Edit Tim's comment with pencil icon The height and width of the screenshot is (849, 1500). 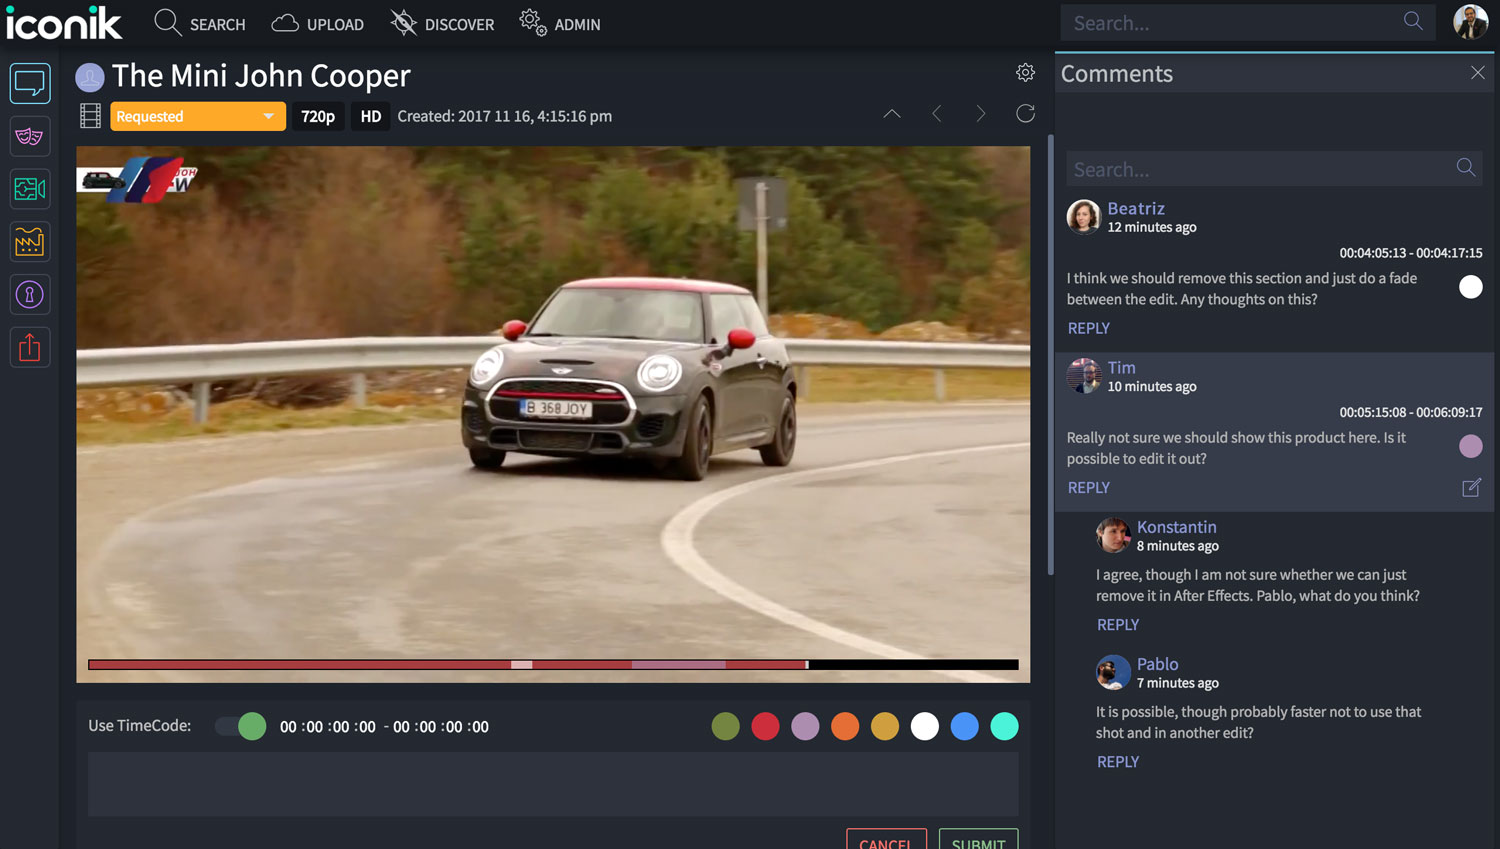pyautogui.click(x=1471, y=488)
